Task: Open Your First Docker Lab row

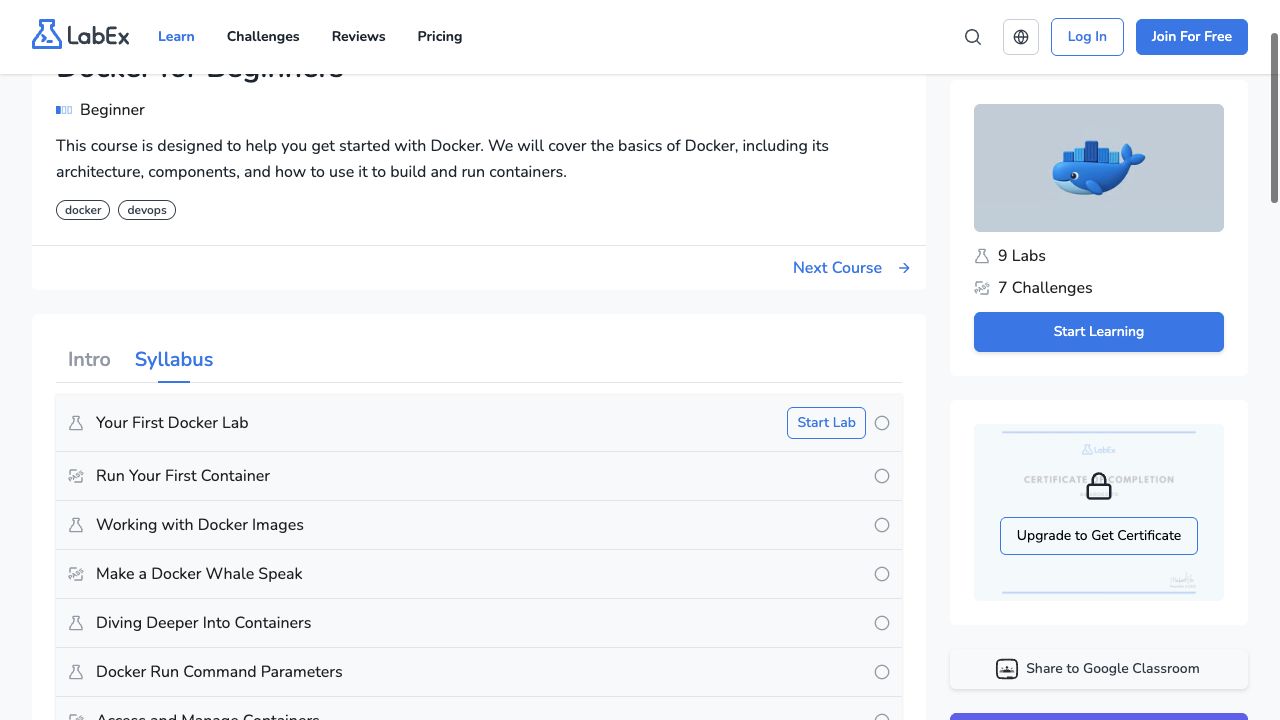Action: coord(479,423)
